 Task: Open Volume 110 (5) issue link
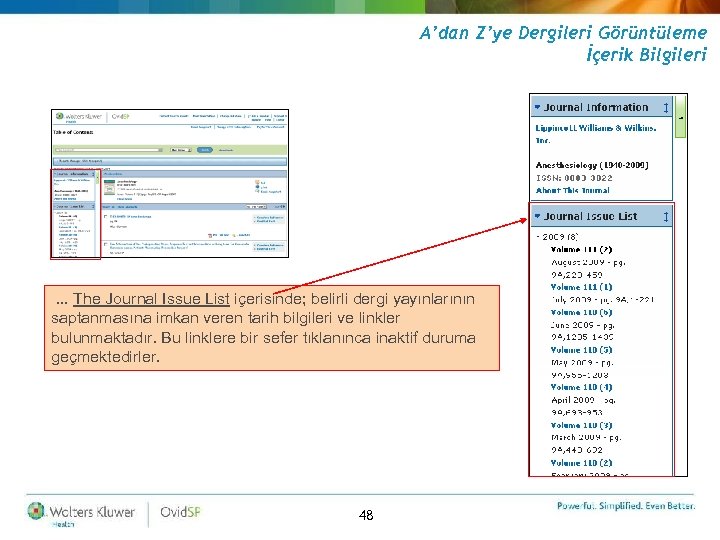pyautogui.click(x=581, y=350)
